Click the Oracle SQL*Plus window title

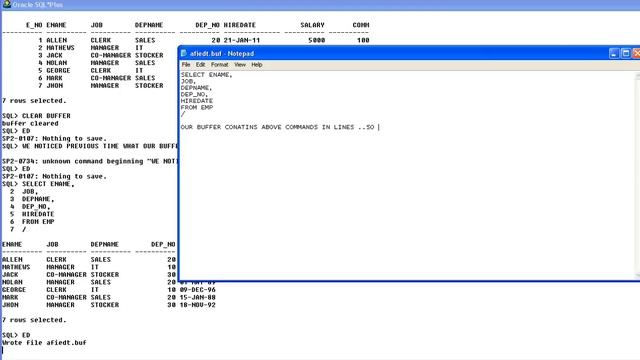(38, 5)
